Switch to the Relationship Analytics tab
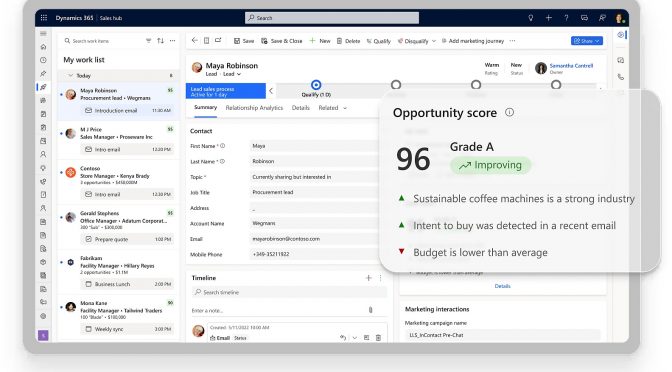Image resolution: width=672 pixels, height=372 pixels. [x=254, y=108]
